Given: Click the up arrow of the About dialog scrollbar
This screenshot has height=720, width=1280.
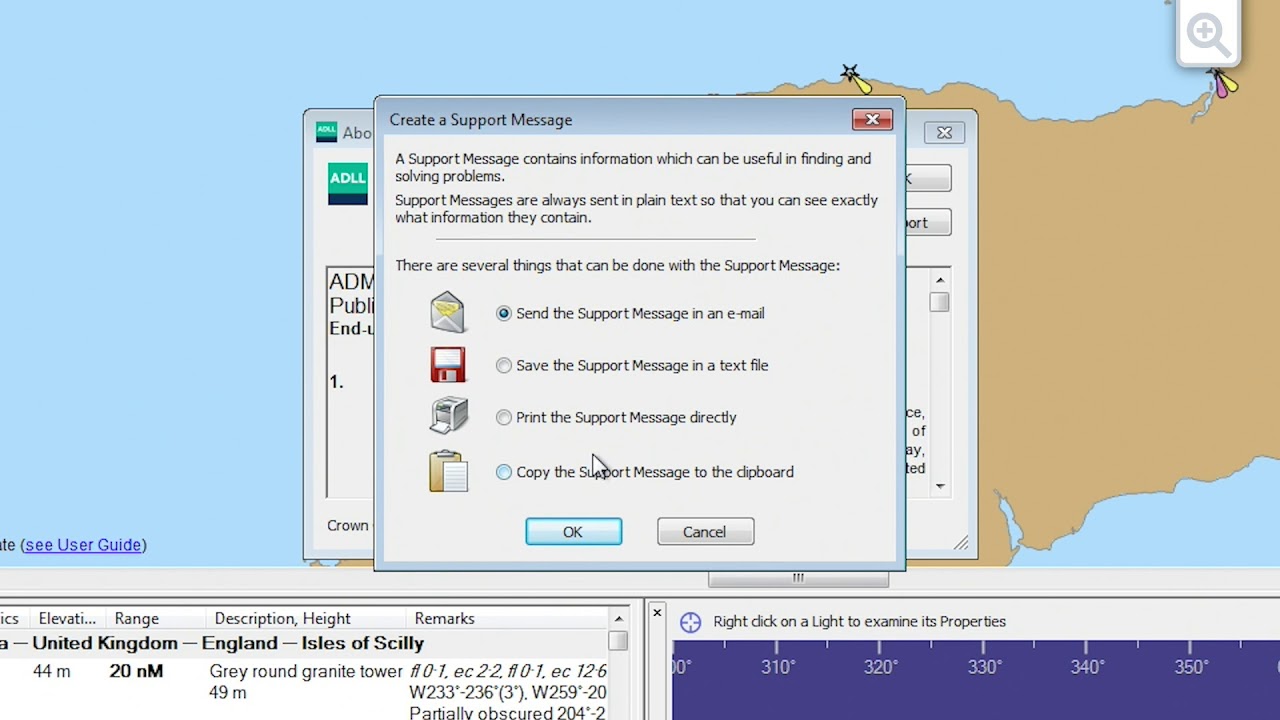Looking at the screenshot, I should 938,279.
